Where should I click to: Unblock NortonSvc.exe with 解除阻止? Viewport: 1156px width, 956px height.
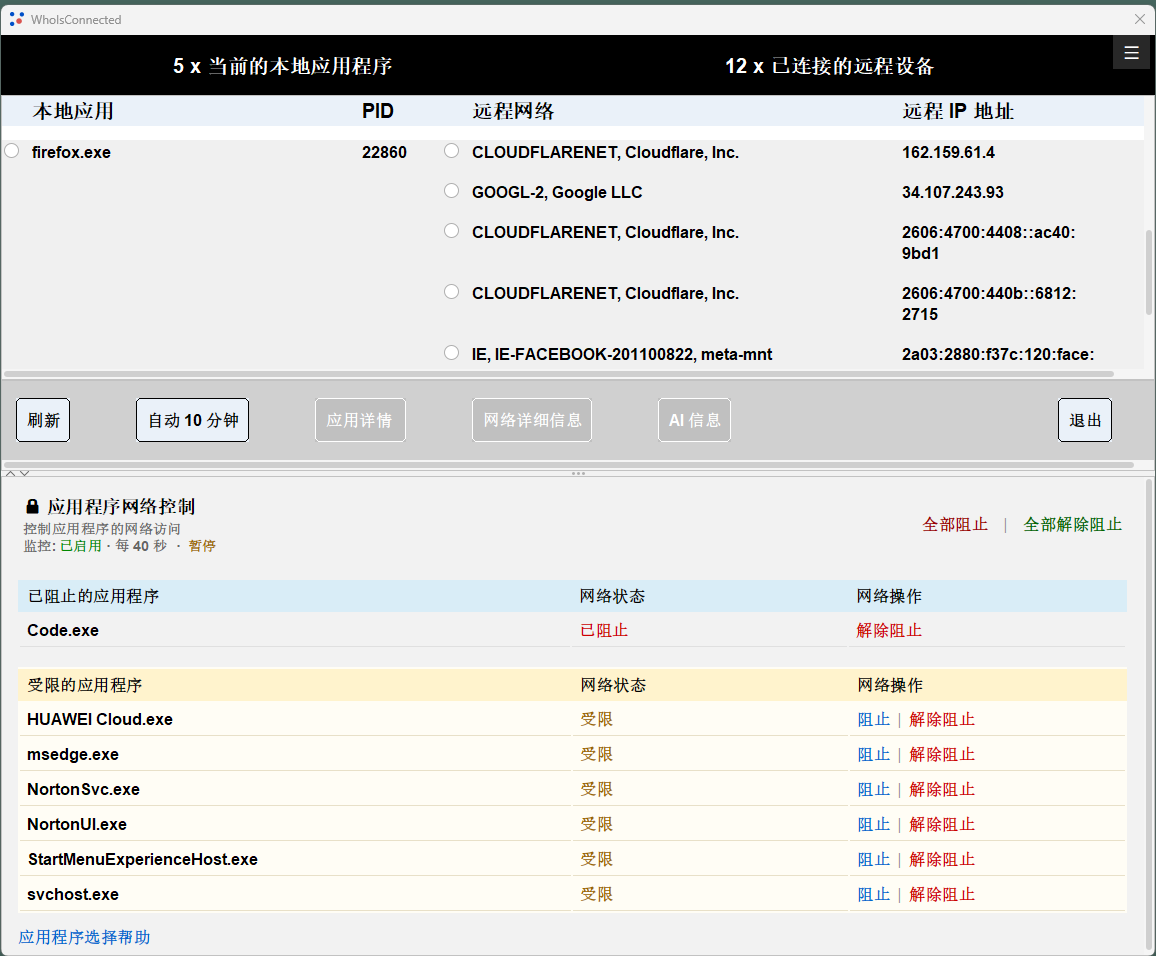942,789
